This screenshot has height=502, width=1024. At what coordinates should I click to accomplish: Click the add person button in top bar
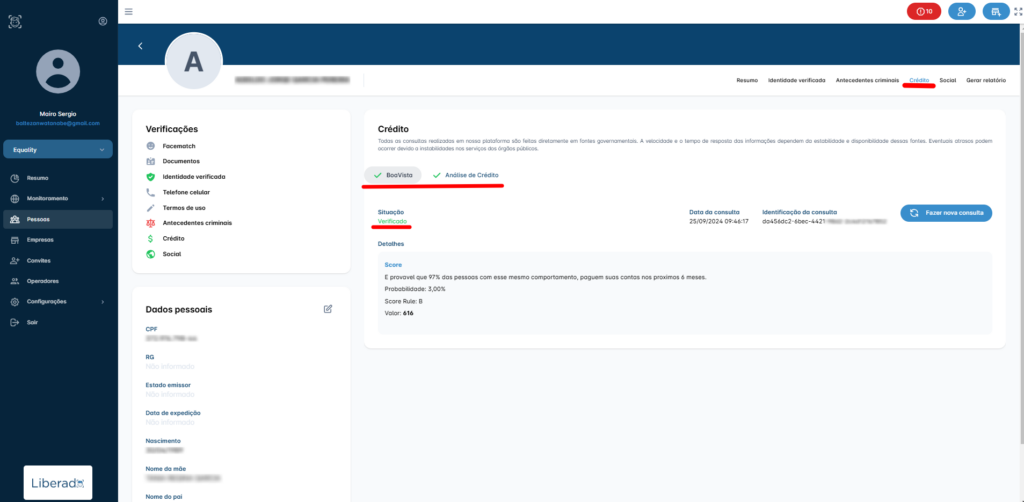[x=961, y=12]
